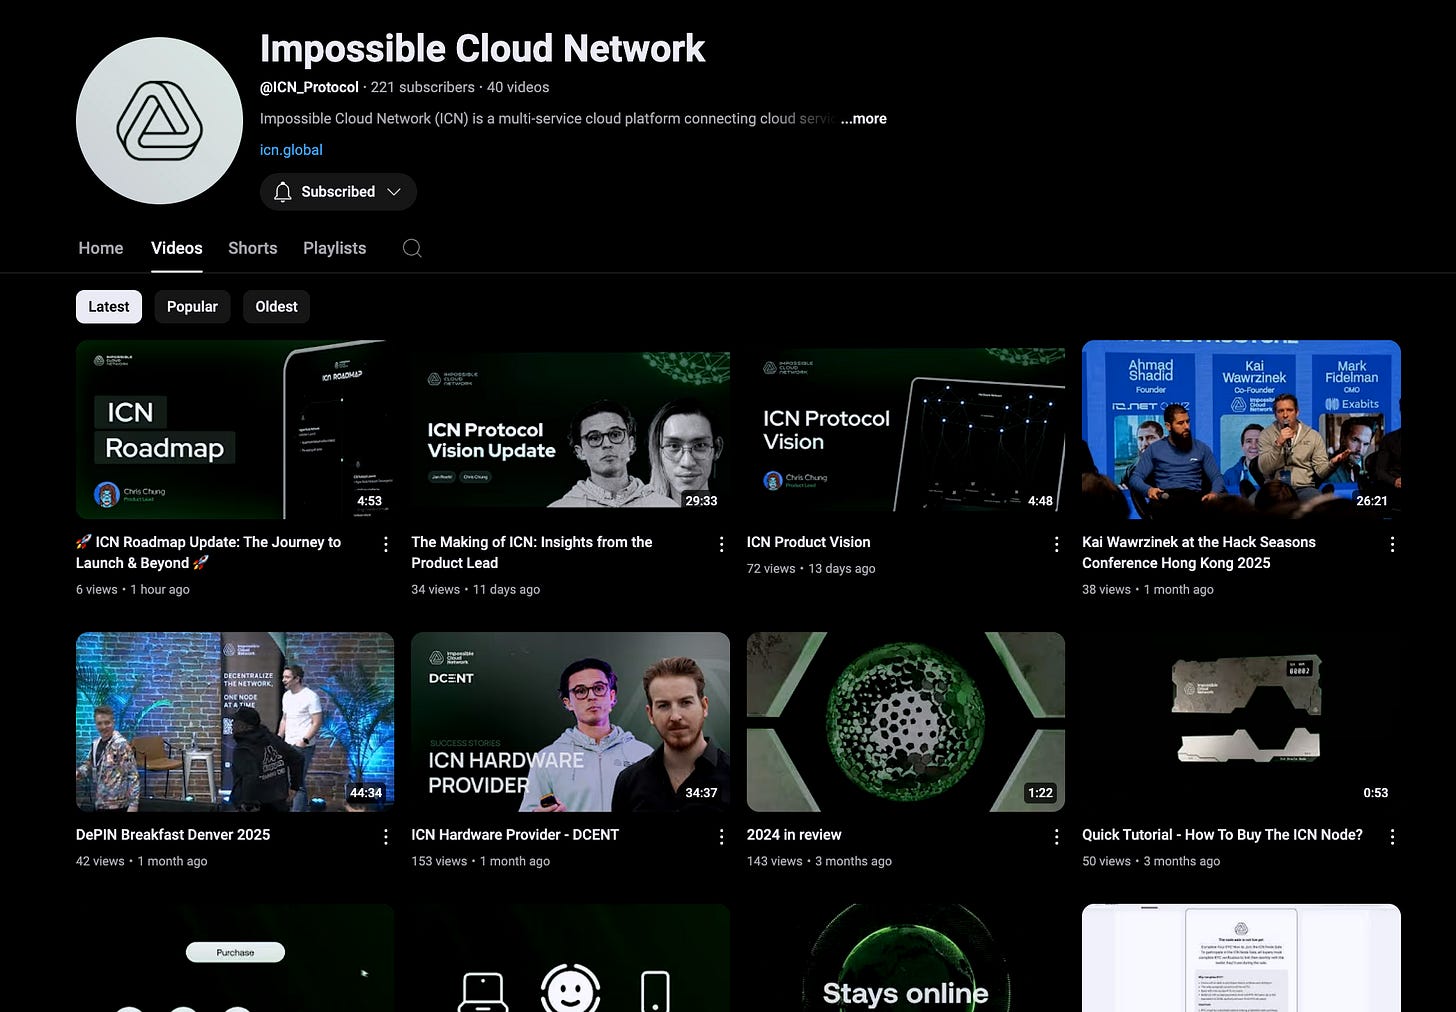
Task: Sort videos by Oldest
Action: pos(276,307)
